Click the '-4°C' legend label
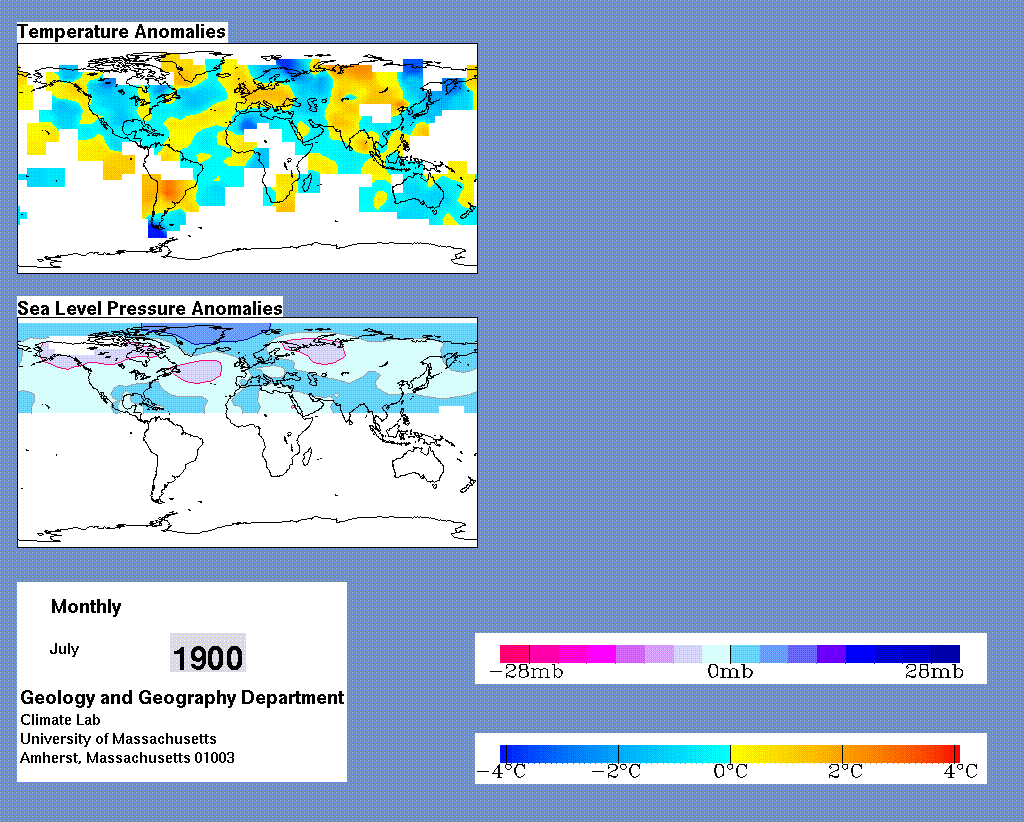Screen dimensions: 1024x822 pyautogui.click(x=502, y=772)
